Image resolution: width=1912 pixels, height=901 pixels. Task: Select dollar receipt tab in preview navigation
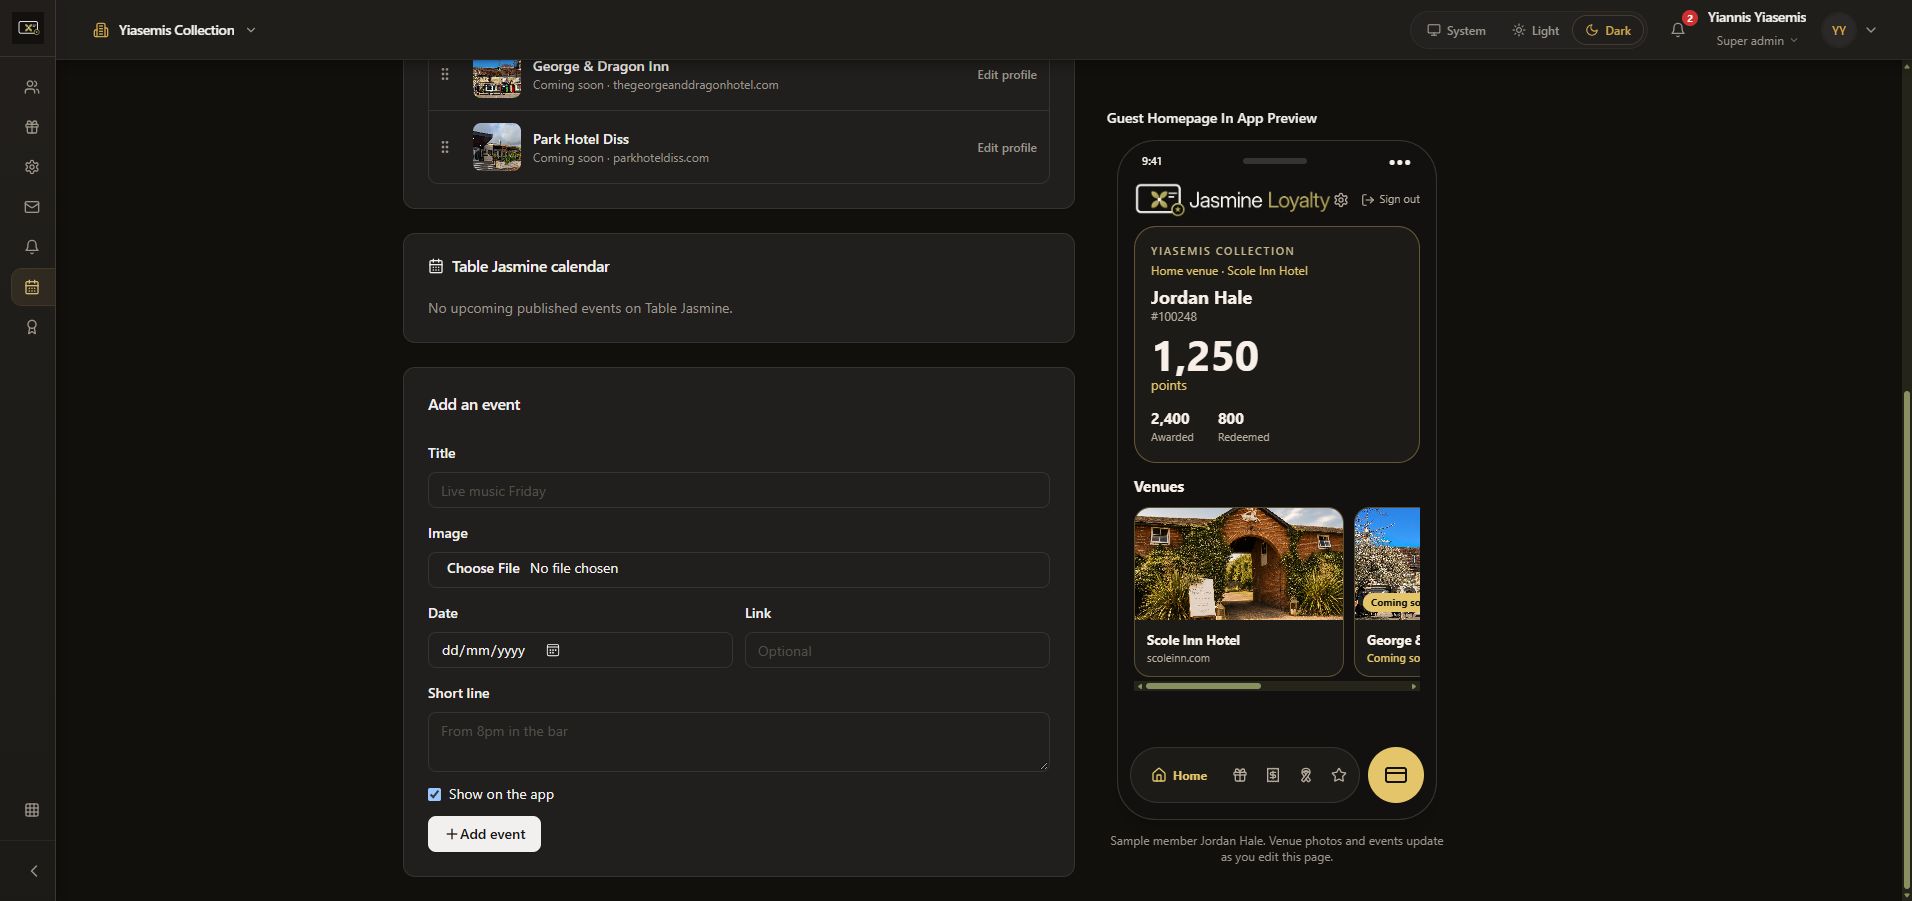point(1273,775)
